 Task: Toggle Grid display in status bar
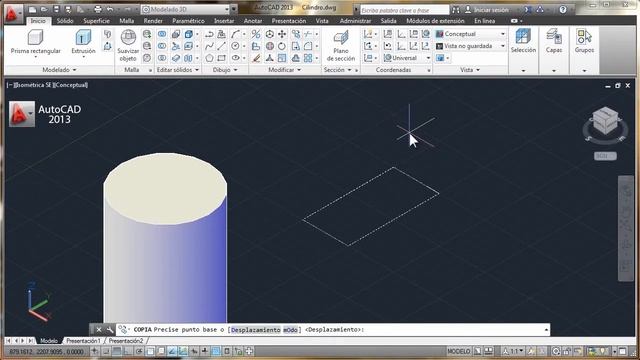coord(117,351)
